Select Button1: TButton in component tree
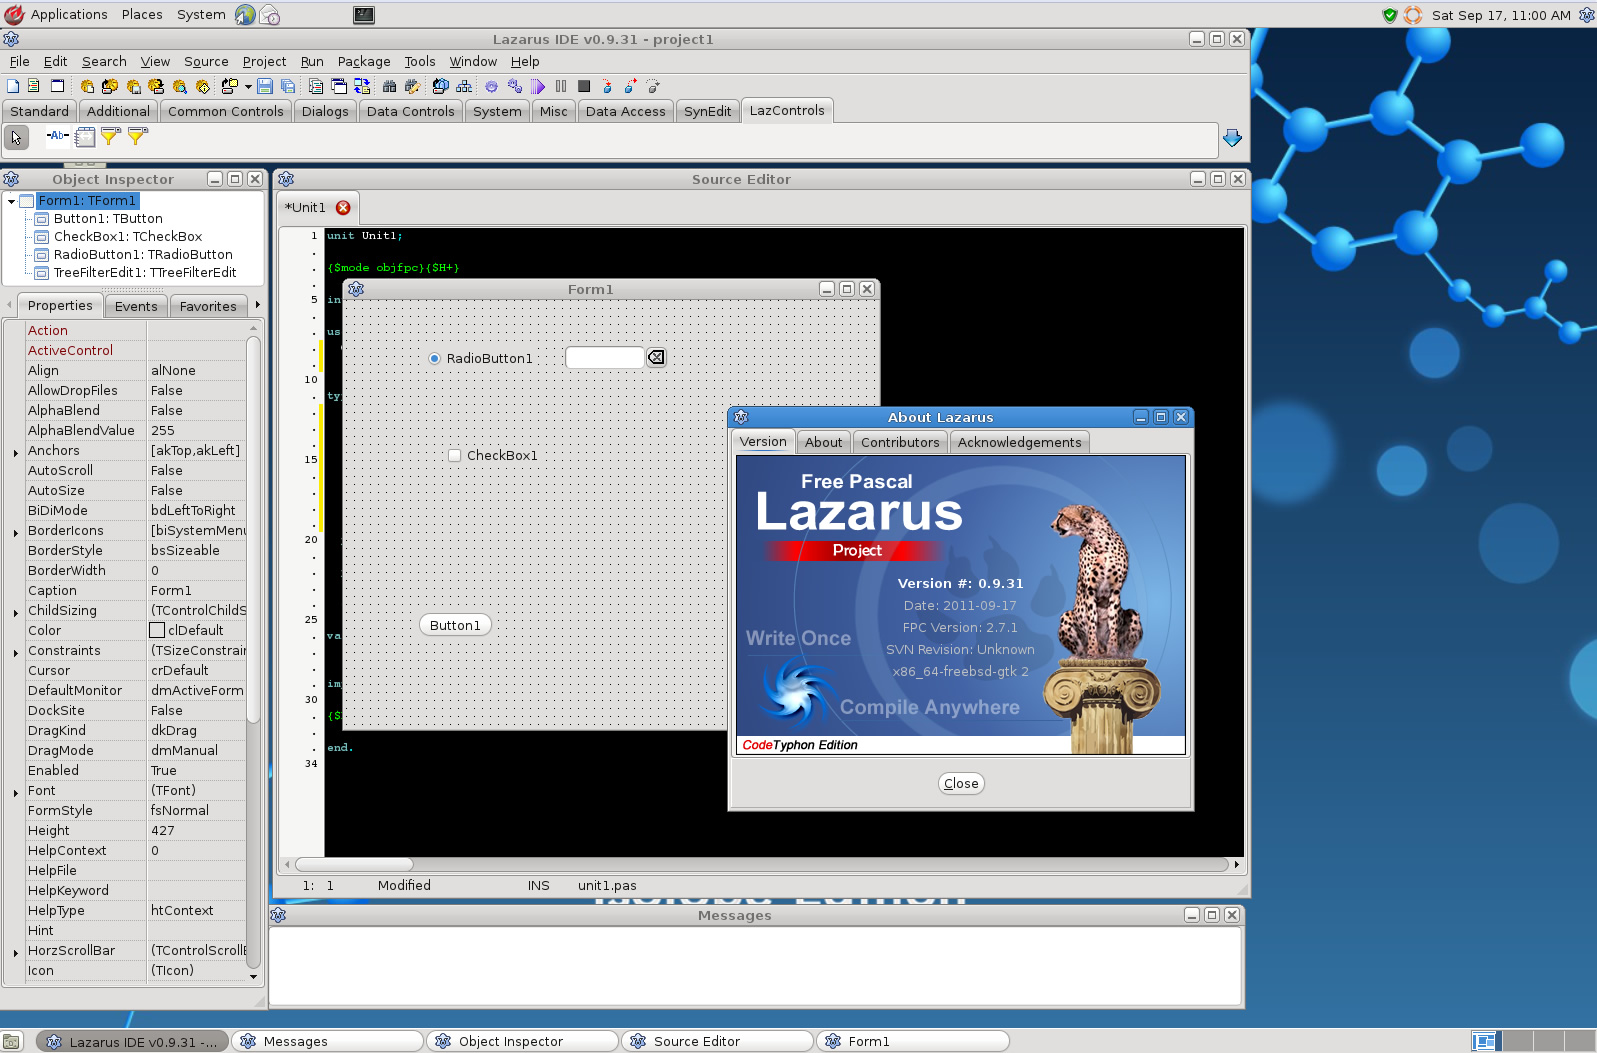This screenshot has height=1053, width=1597. point(108,219)
